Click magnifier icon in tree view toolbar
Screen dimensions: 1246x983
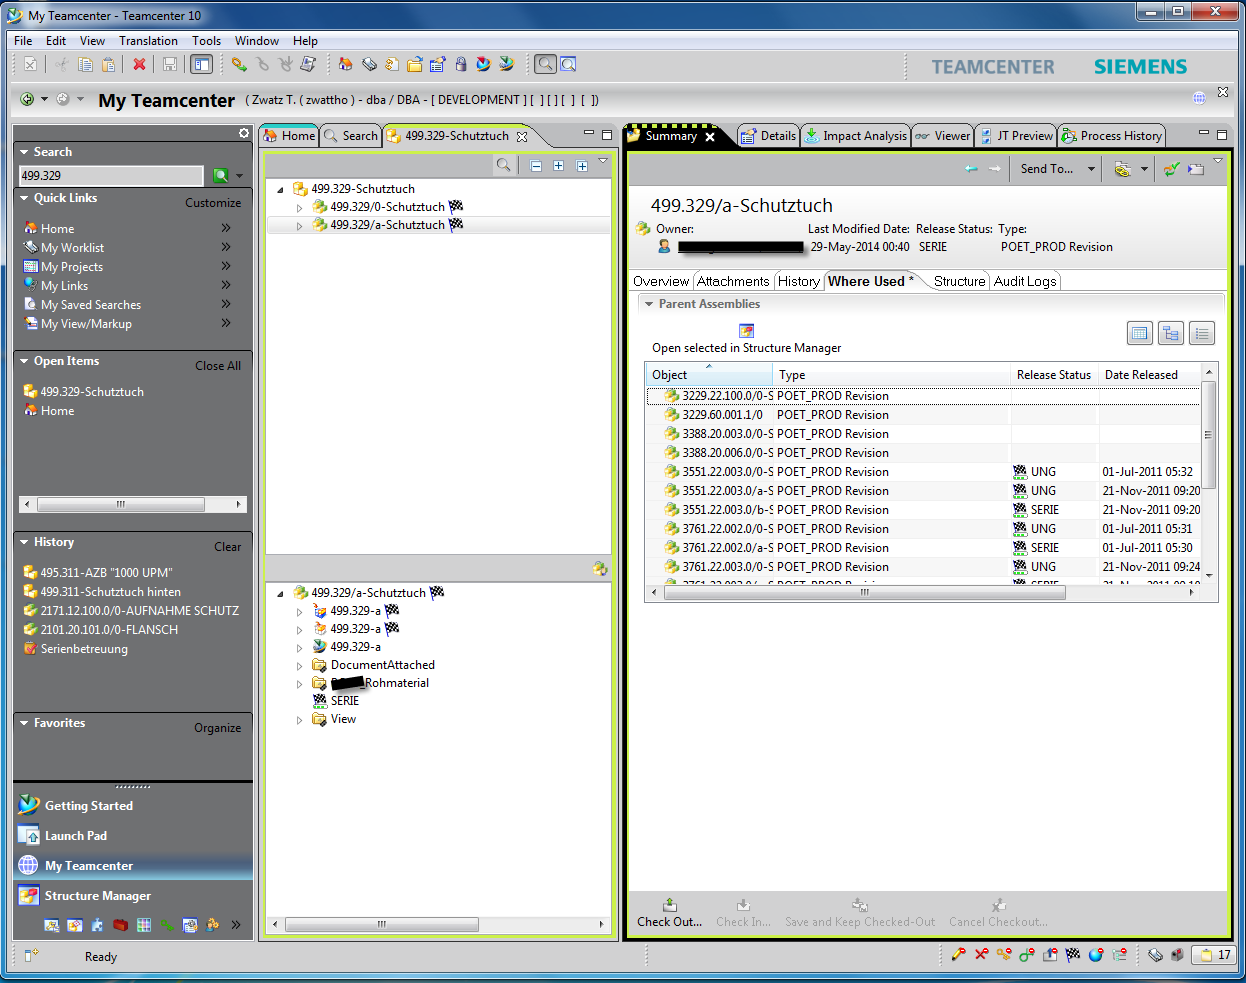click(504, 165)
